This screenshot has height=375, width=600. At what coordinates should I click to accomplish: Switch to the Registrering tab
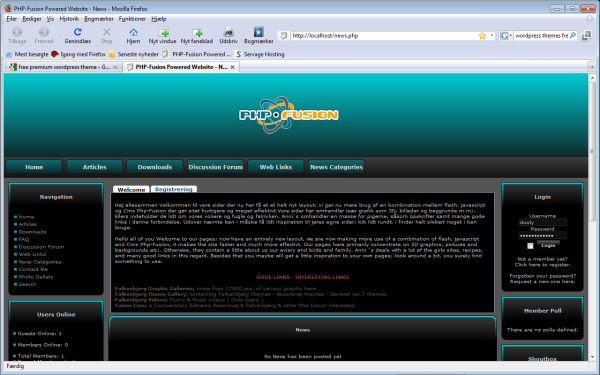click(174, 189)
